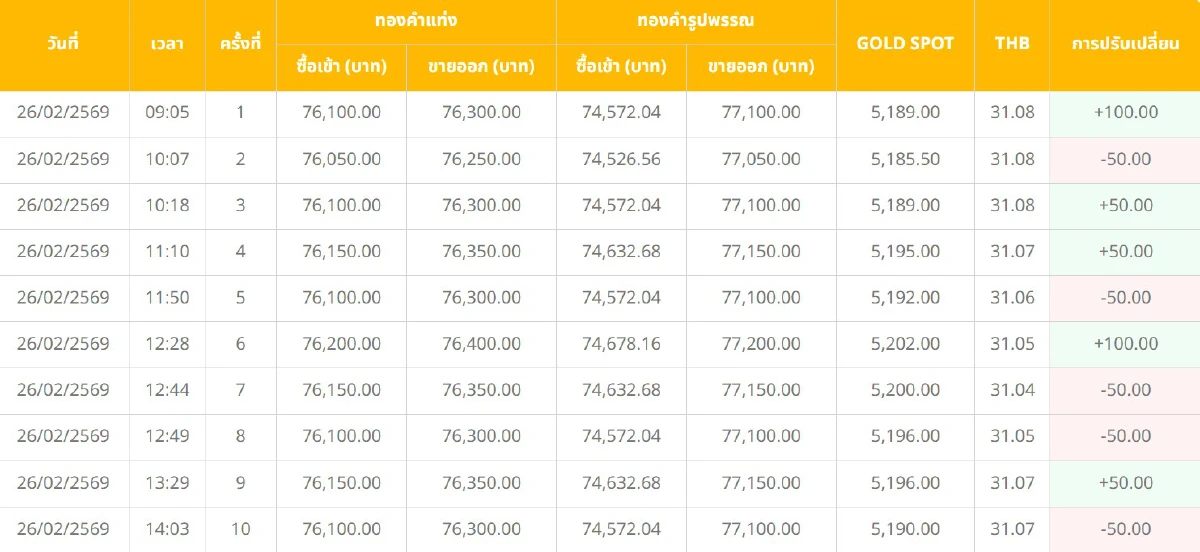
Task: Click the ครั้งที่ column header
Action: [240, 44]
